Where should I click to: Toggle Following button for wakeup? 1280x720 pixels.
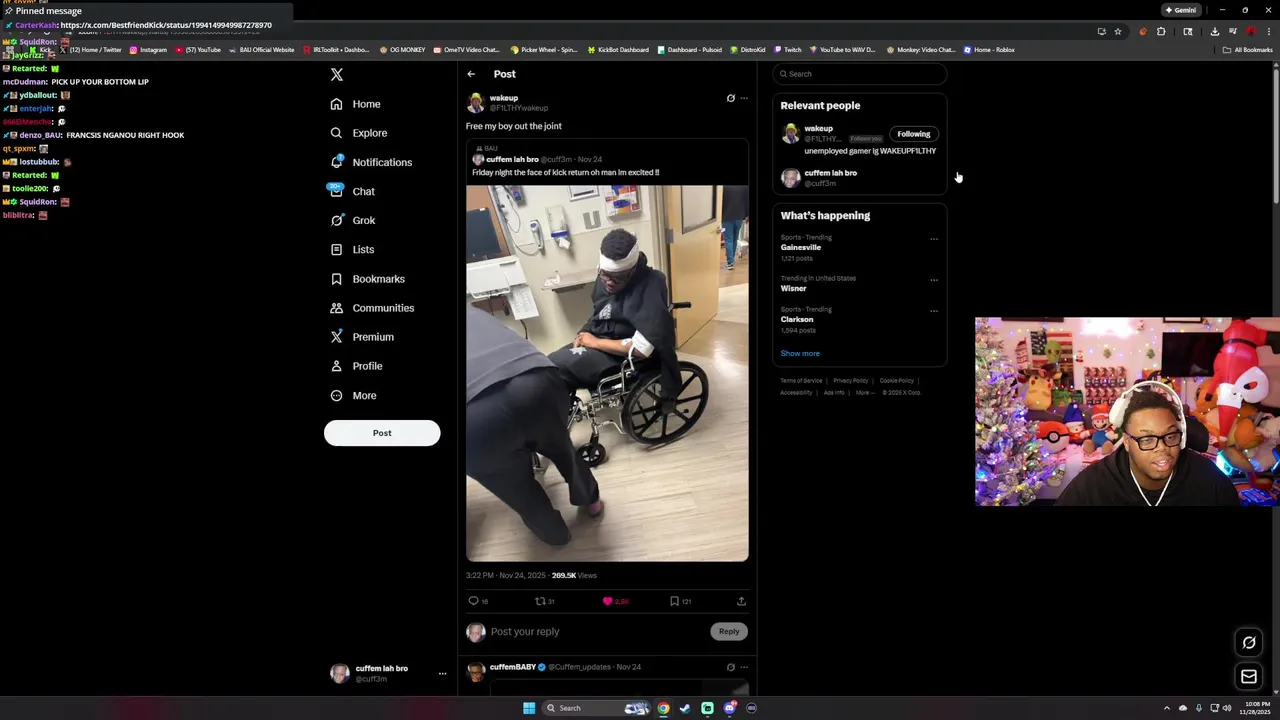point(913,134)
